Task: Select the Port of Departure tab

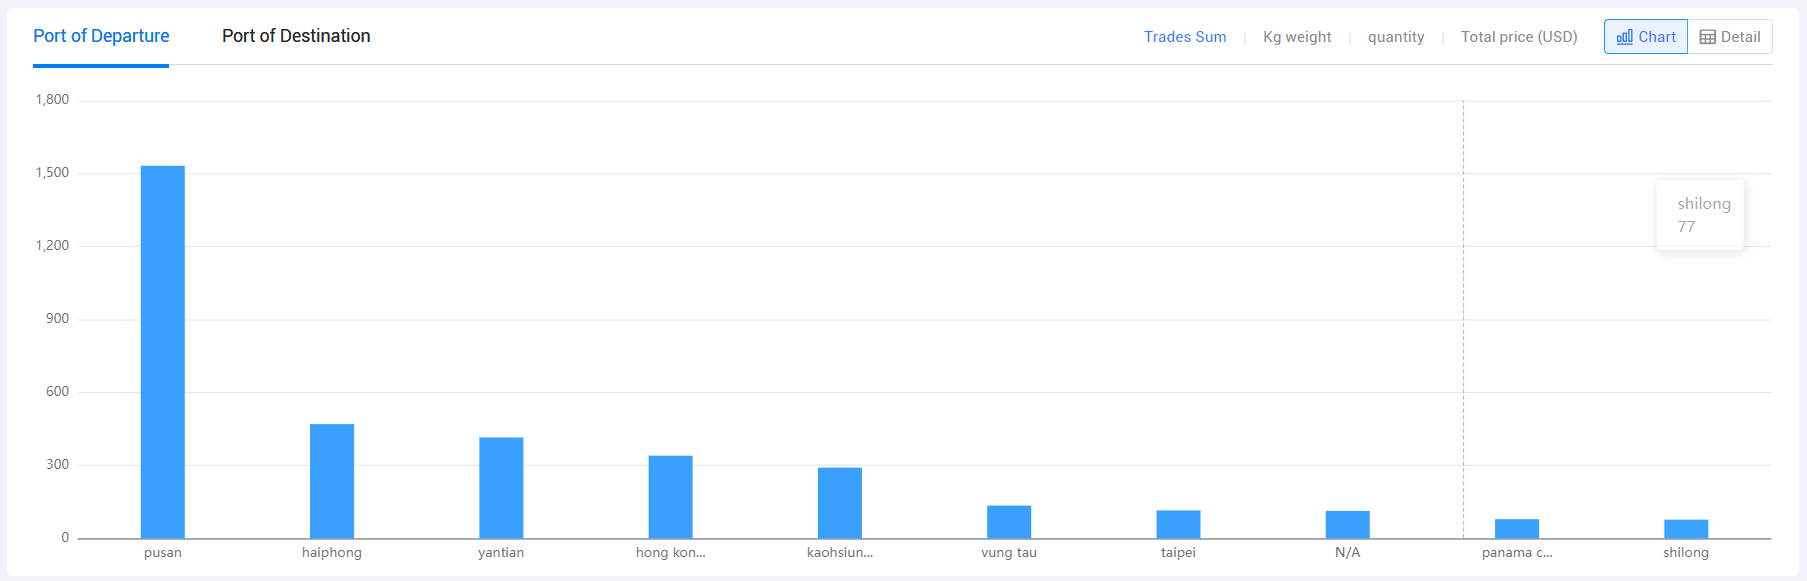Action: 101,36
